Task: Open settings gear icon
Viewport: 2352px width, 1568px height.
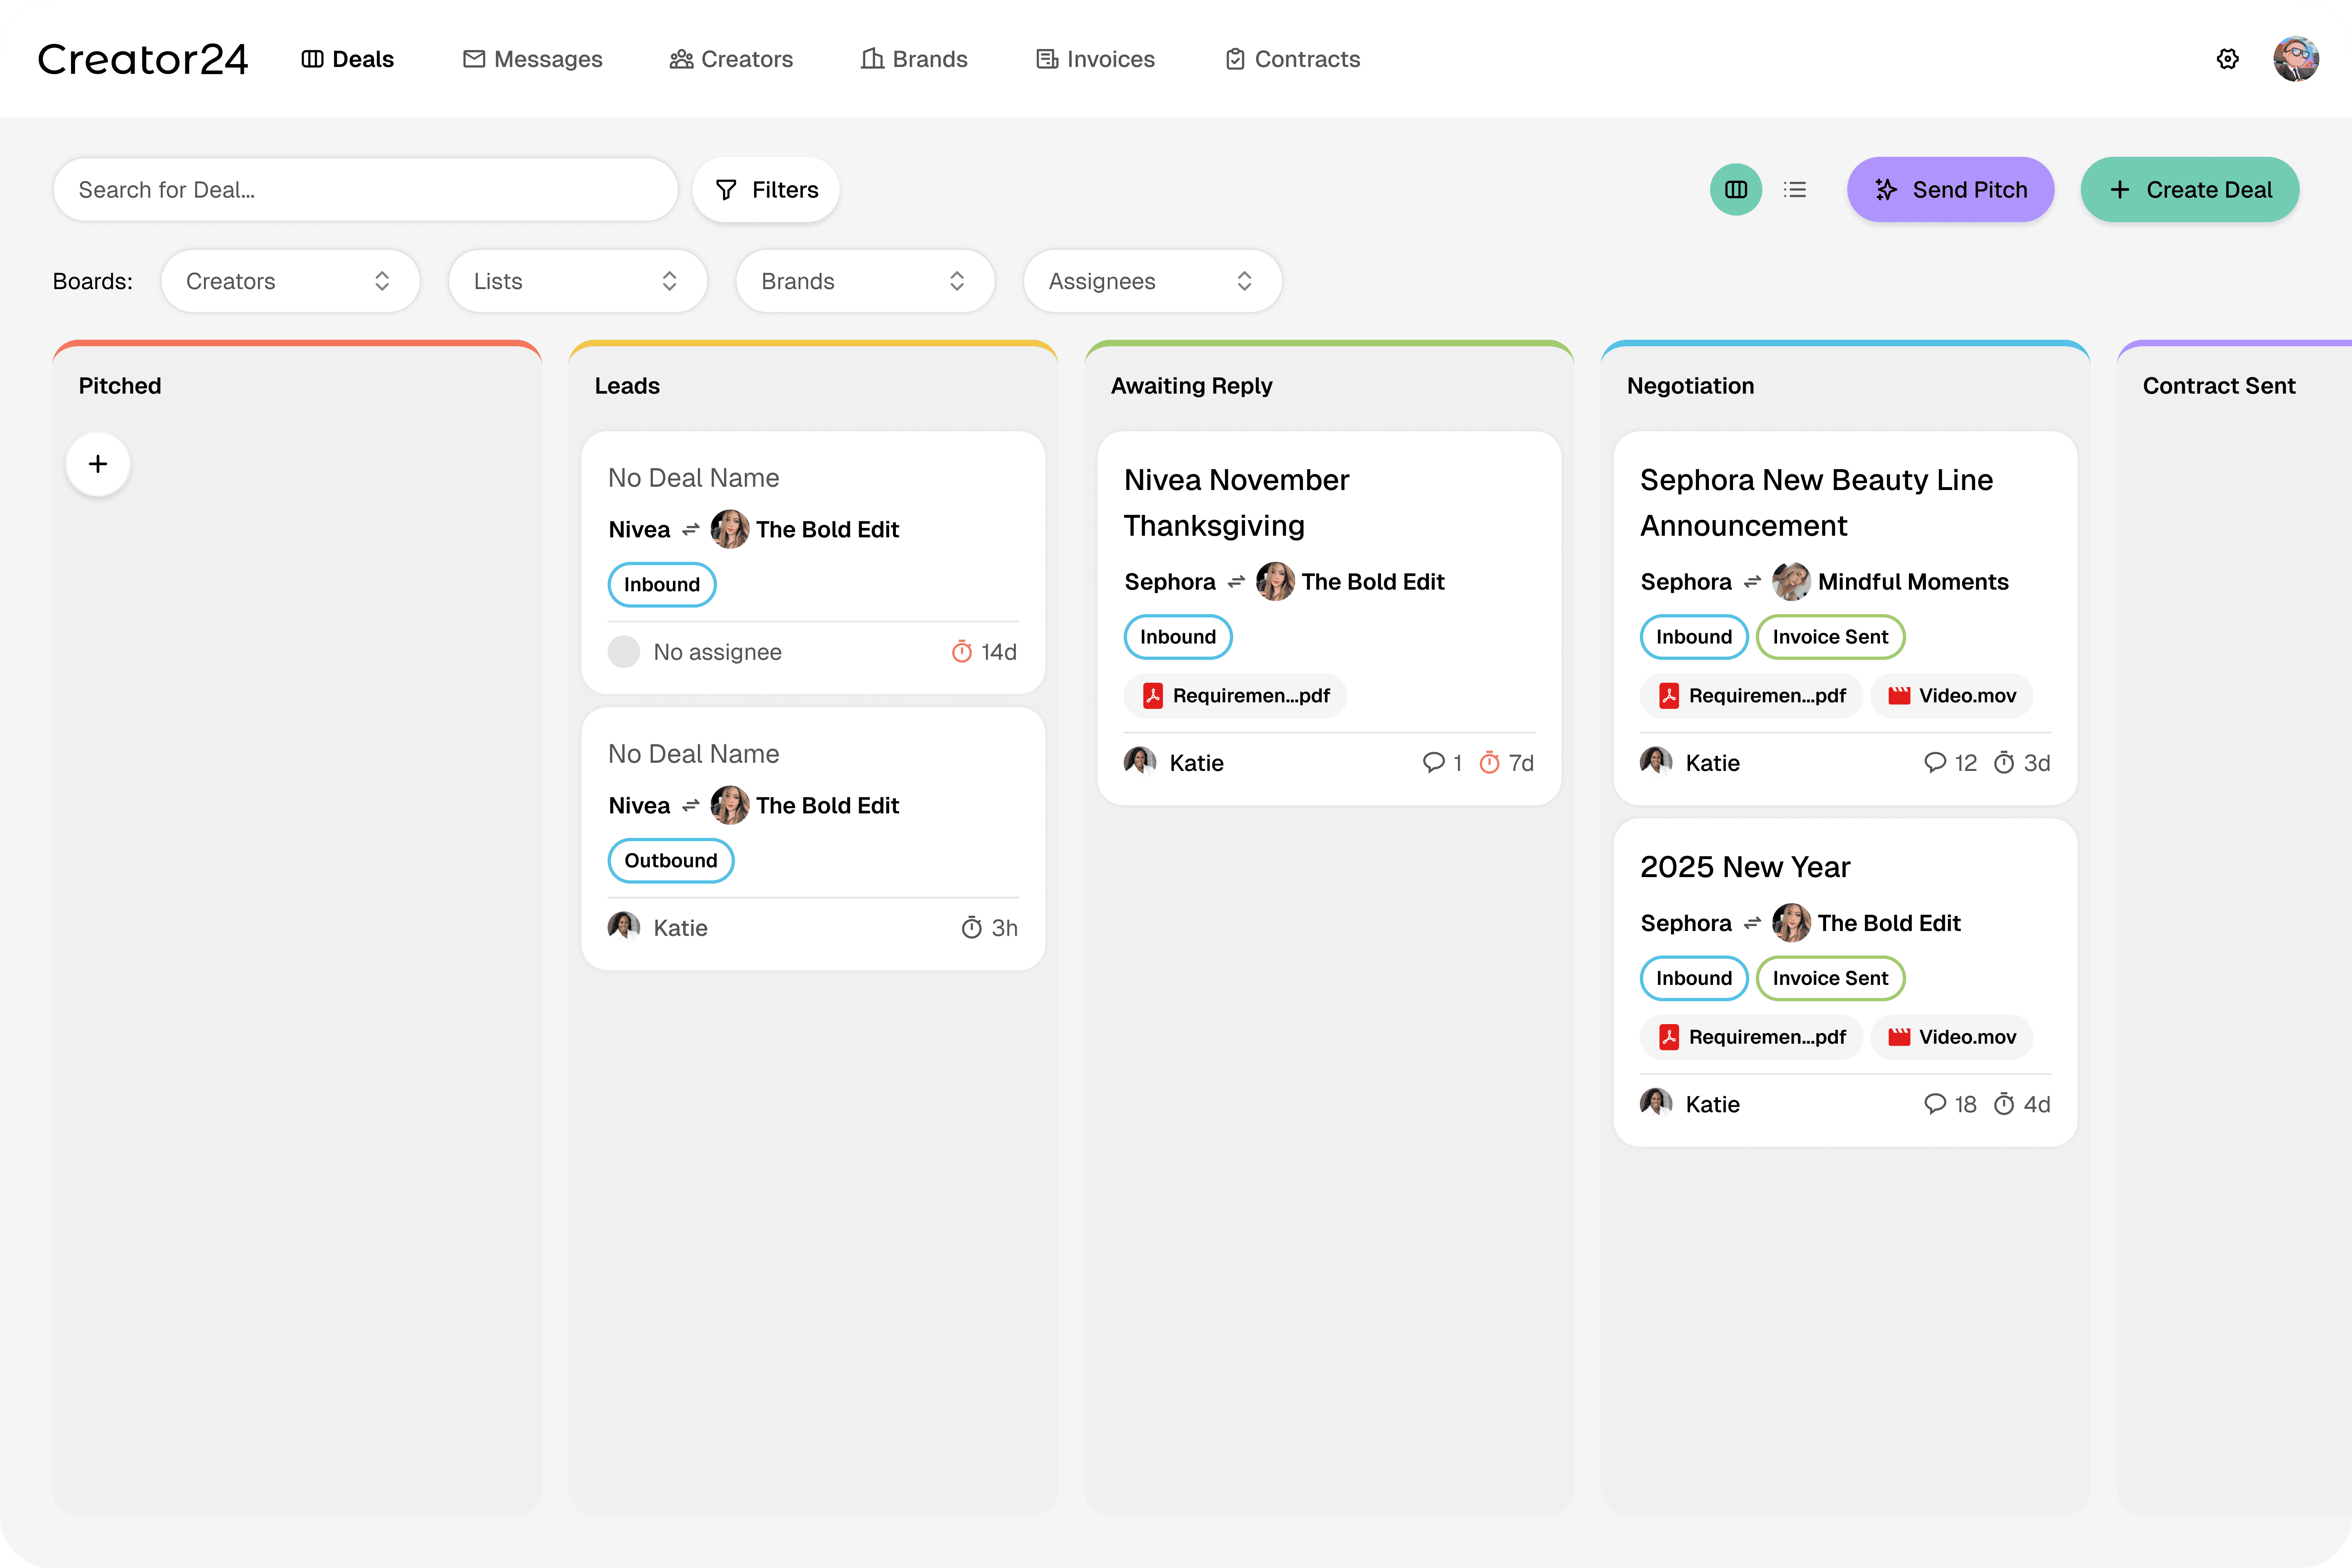Action: click(2227, 59)
